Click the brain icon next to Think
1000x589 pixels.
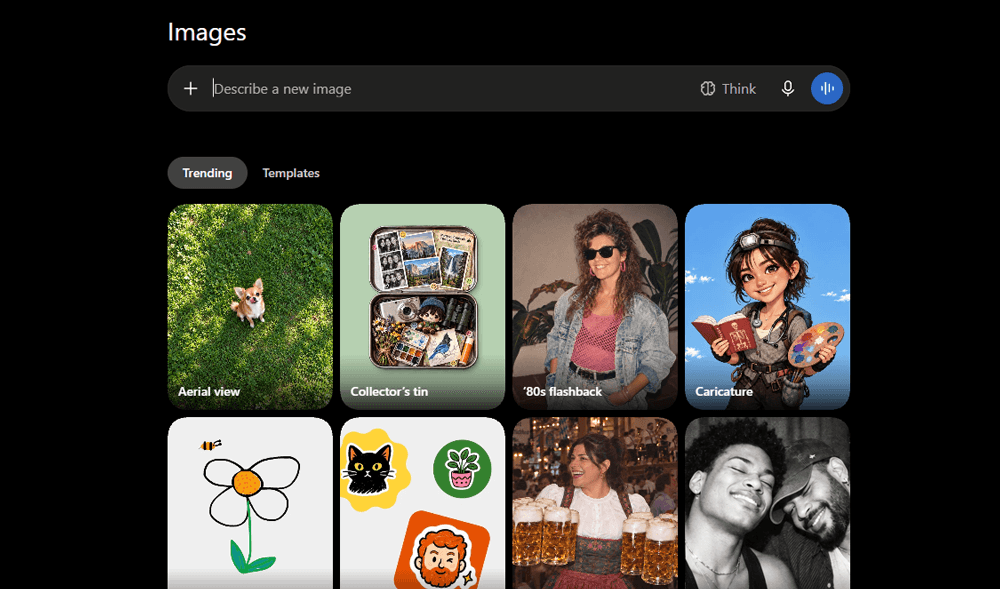[707, 89]
